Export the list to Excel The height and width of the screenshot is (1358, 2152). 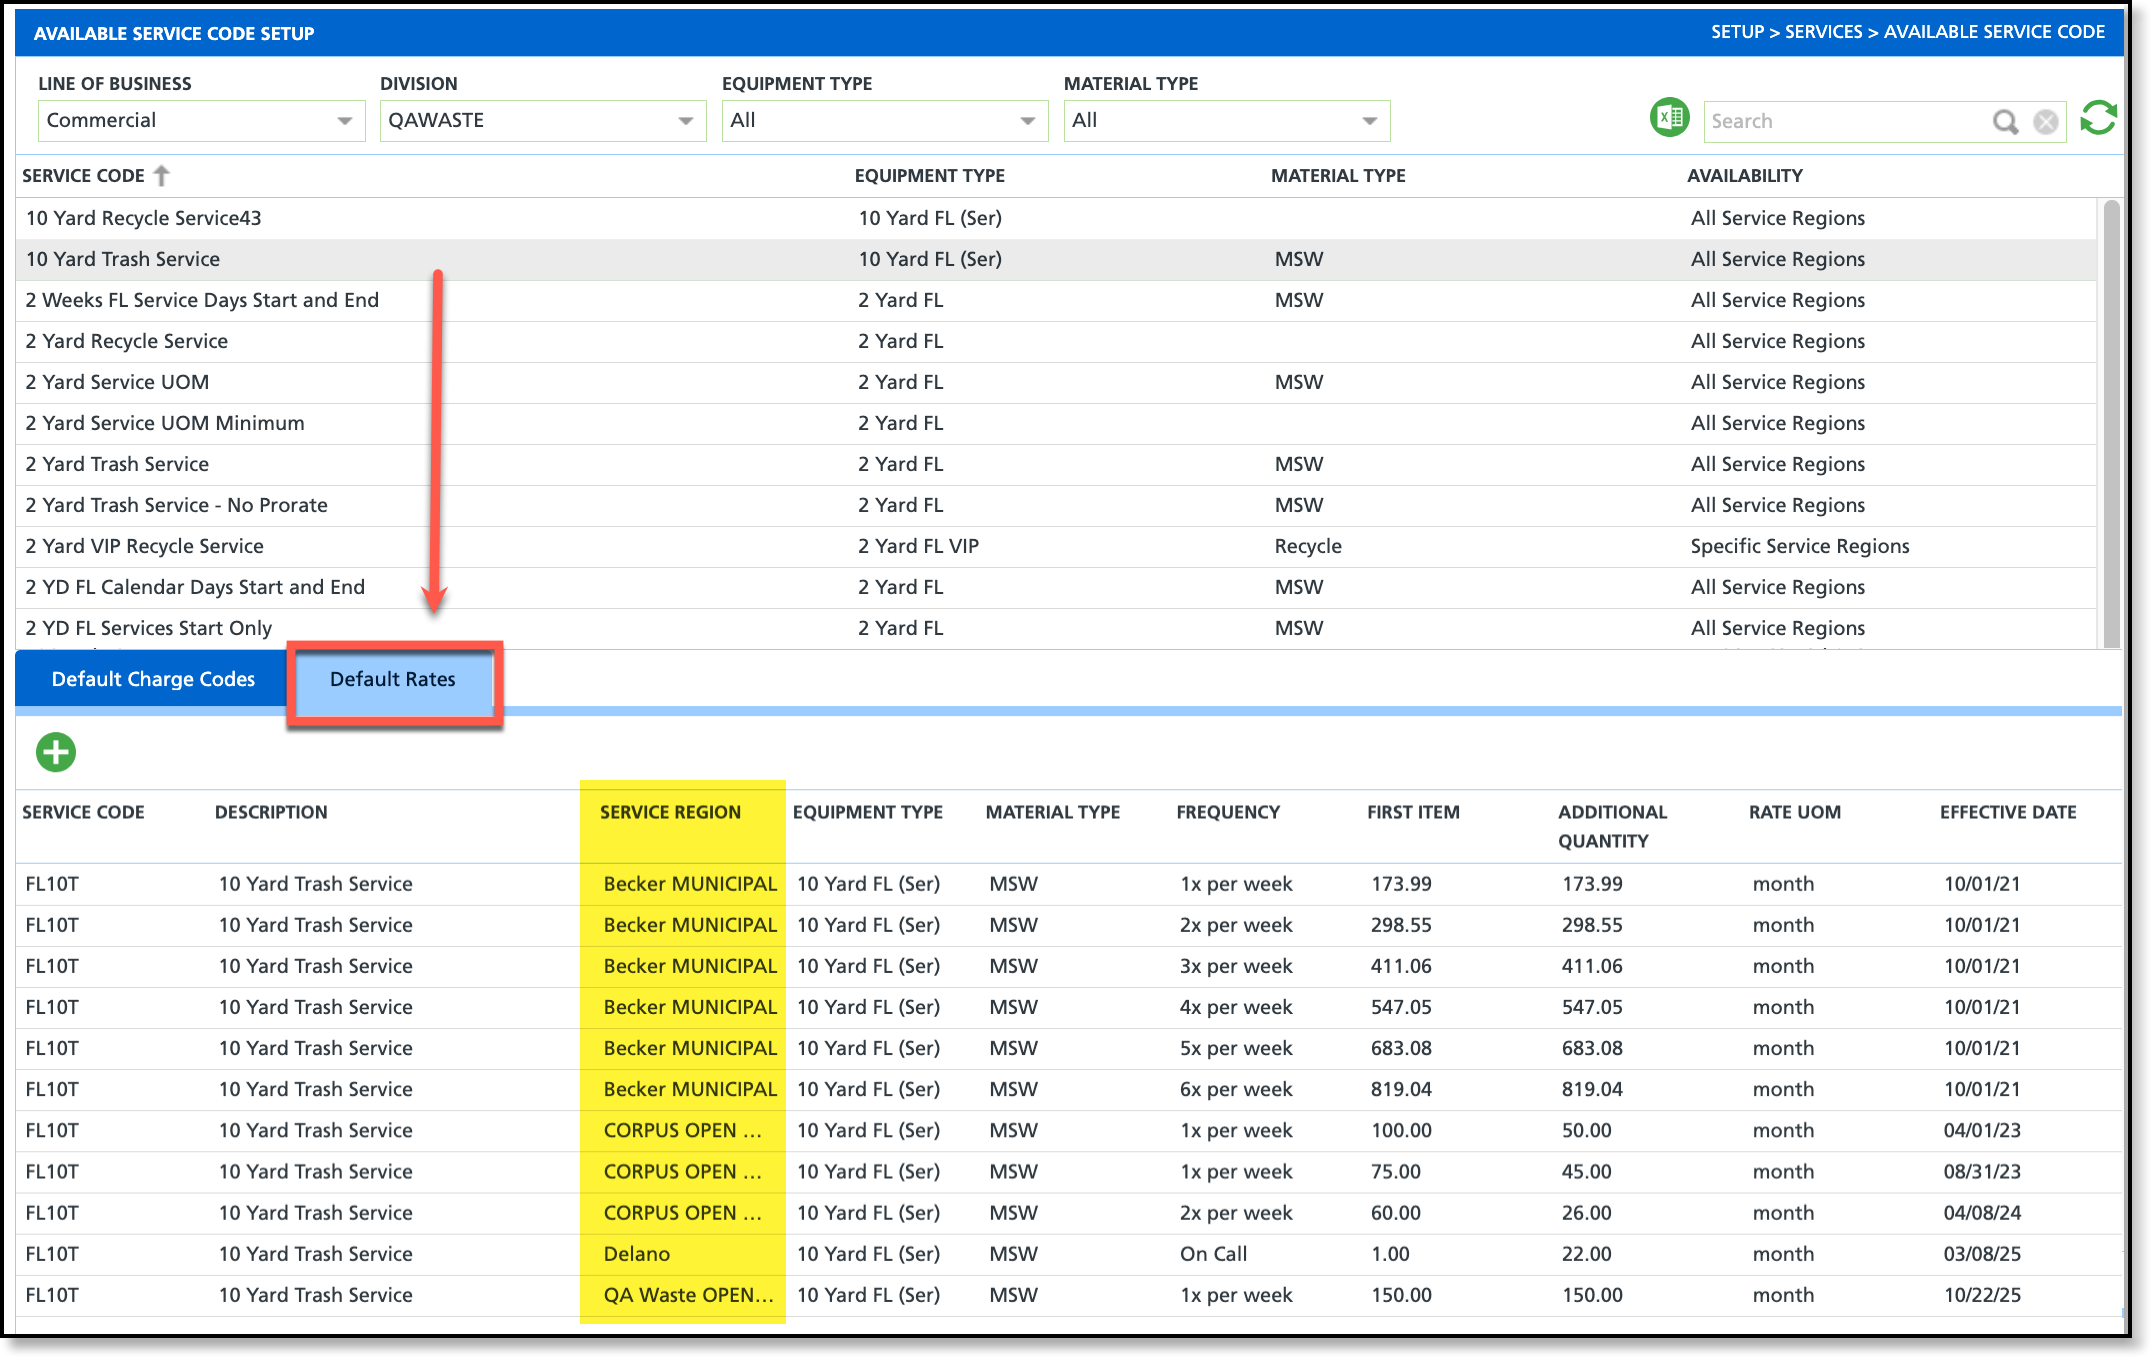[1668, 119]
